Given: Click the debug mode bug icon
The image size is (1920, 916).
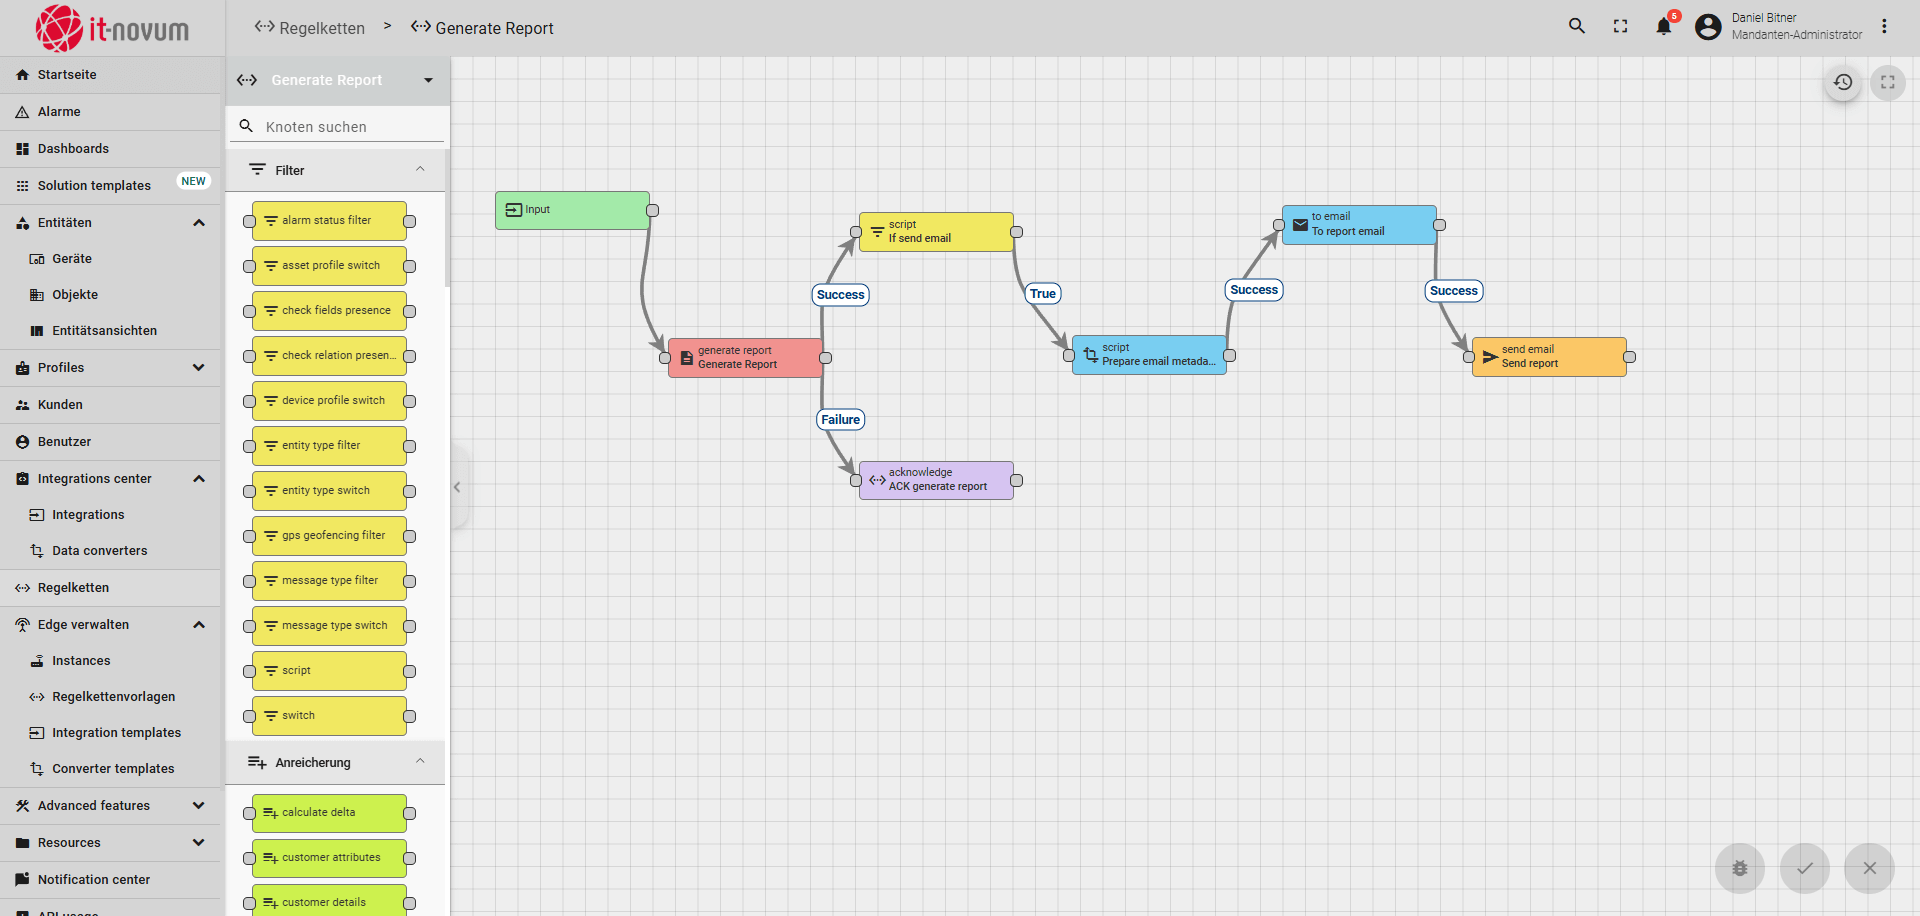Looking at the screenshot, I should [x=1739, y=868].
